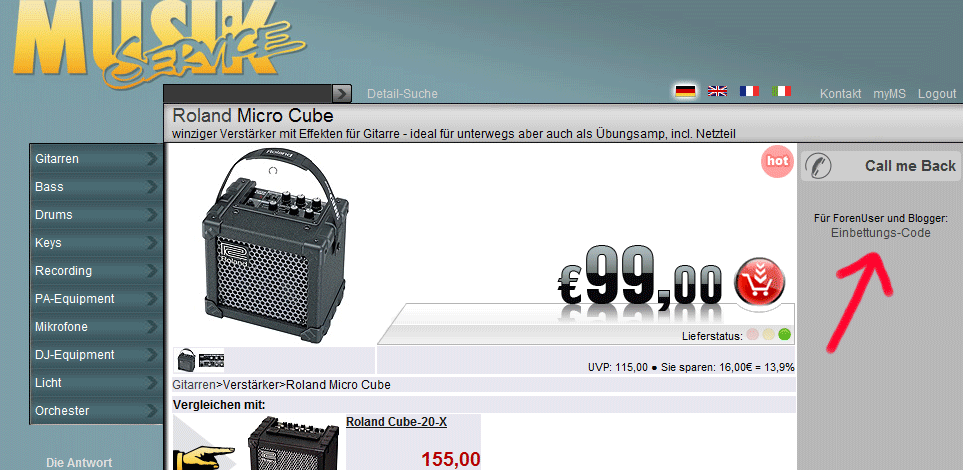The height and width of the screenshot is (470, 963).
Task: Open the Detail-Suche link
Action: 402,94
